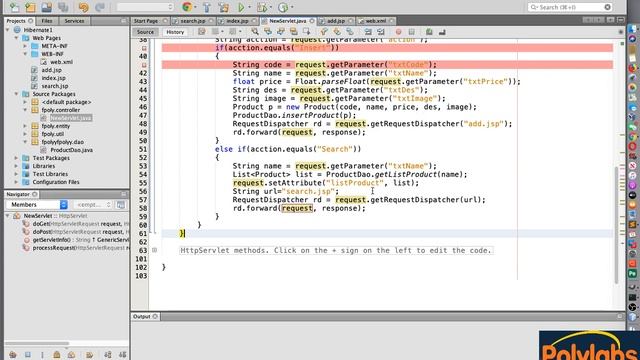Click the Comment icon in editor toolbar
The height and width of the screenshot is (360, 640).
[429, 31]
